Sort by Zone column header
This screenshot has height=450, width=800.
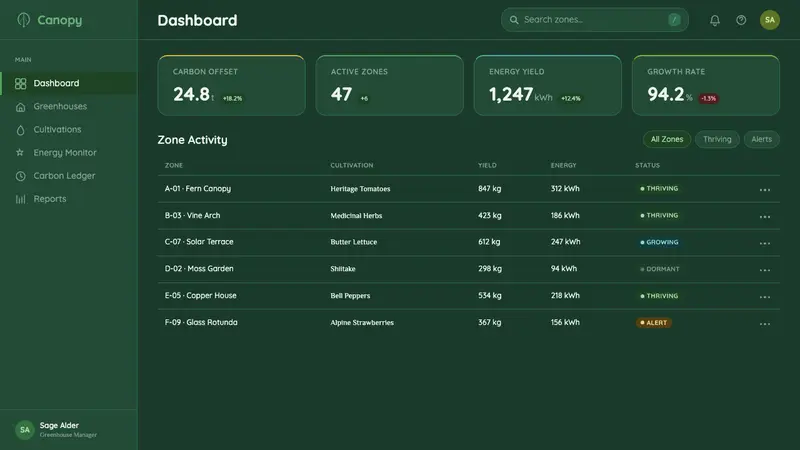[173, 165]
